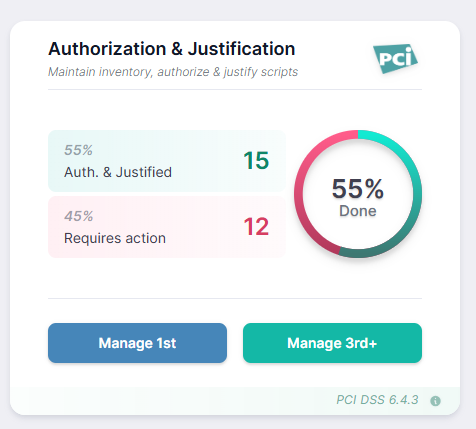
Task: Select the Requires action stat card
Action: click(167, 227)
